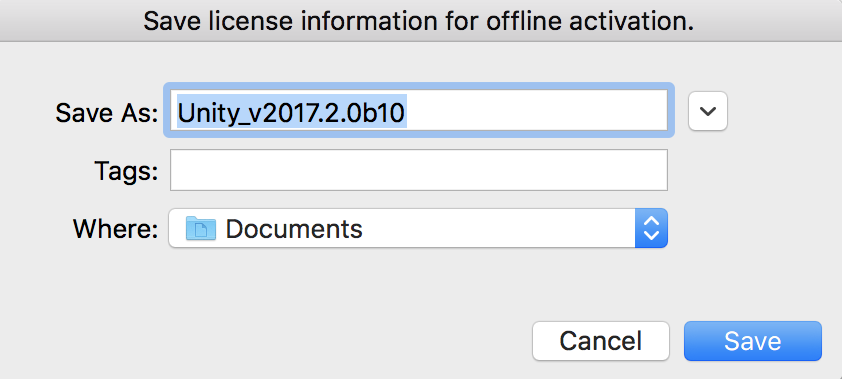Click the dialog title about offline activation

tap(418, 20)
